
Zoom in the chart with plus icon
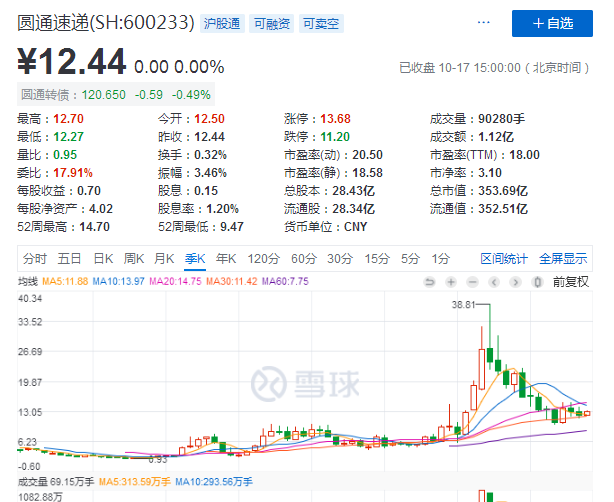point(451,283)
